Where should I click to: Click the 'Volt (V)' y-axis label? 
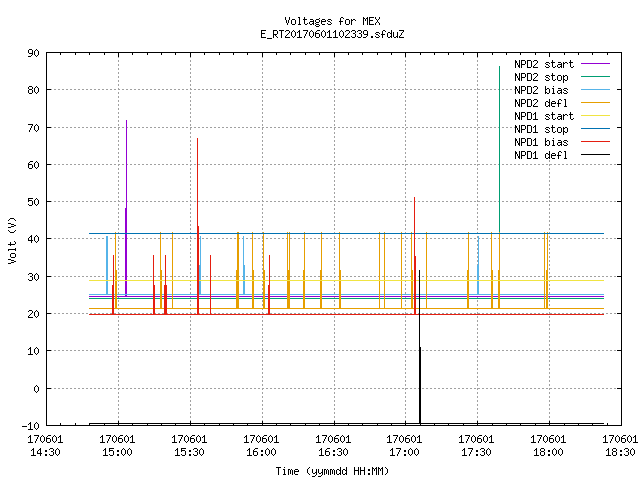pos(12,240)
